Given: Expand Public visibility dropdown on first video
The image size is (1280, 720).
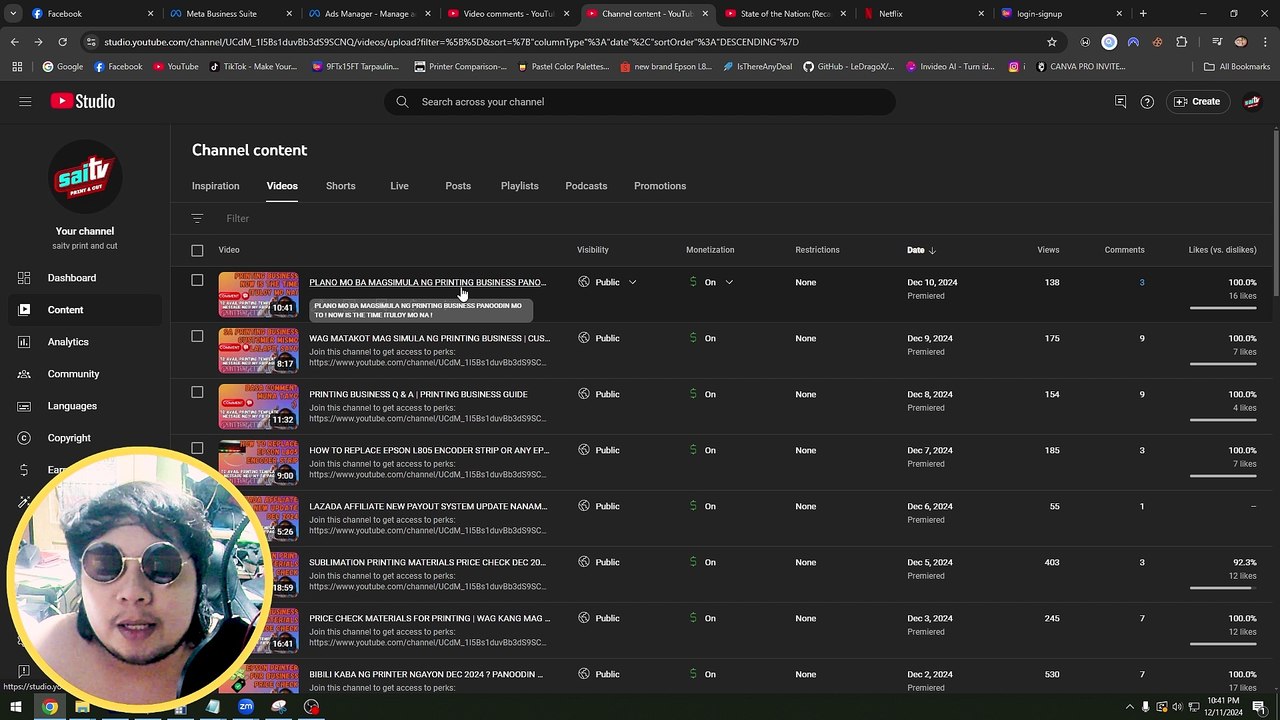Looking at the screenshot, I should [x=632, y=282].
